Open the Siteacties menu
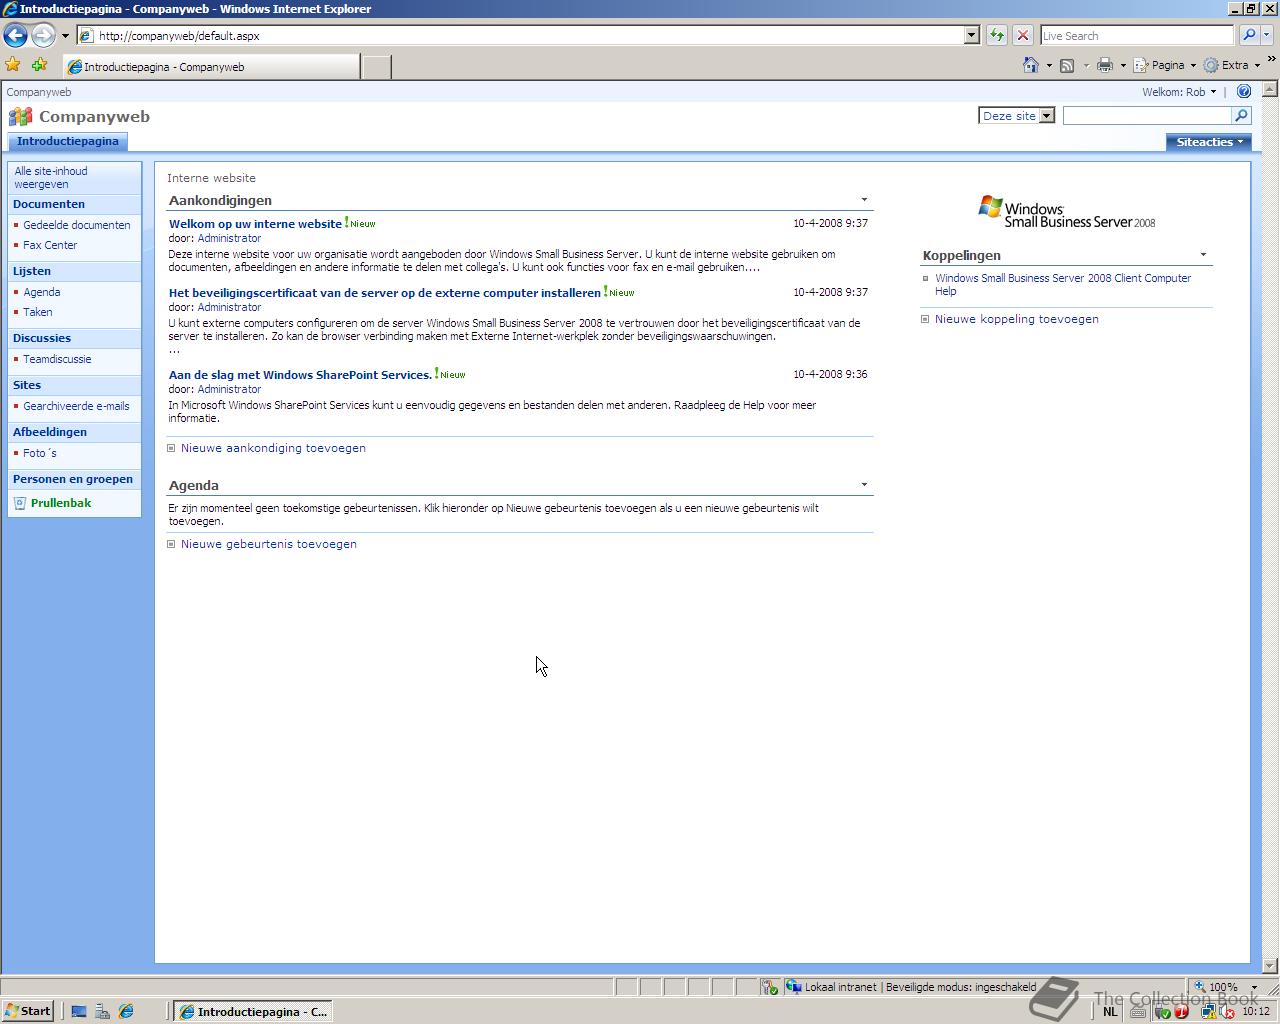Viewport: 1280px width, 1024px height. tap(1208, 142)
